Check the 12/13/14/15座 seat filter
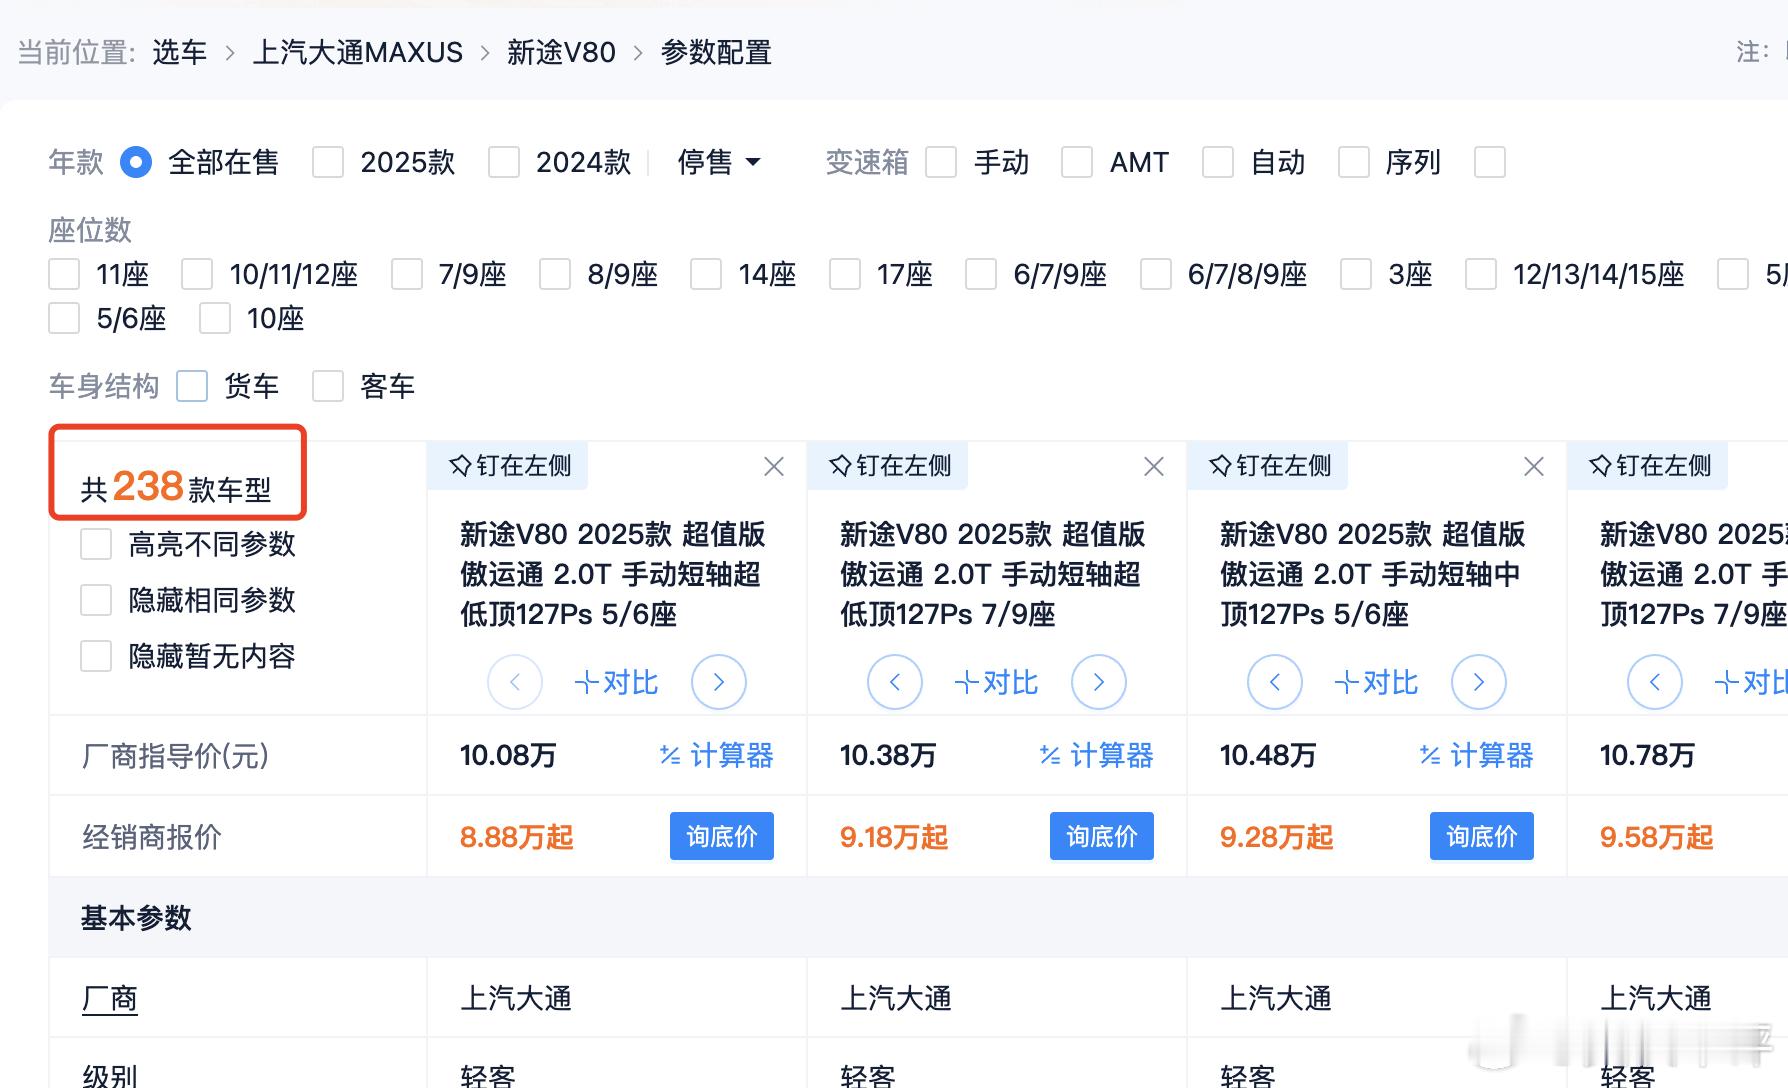 (x=1481, y=274)
